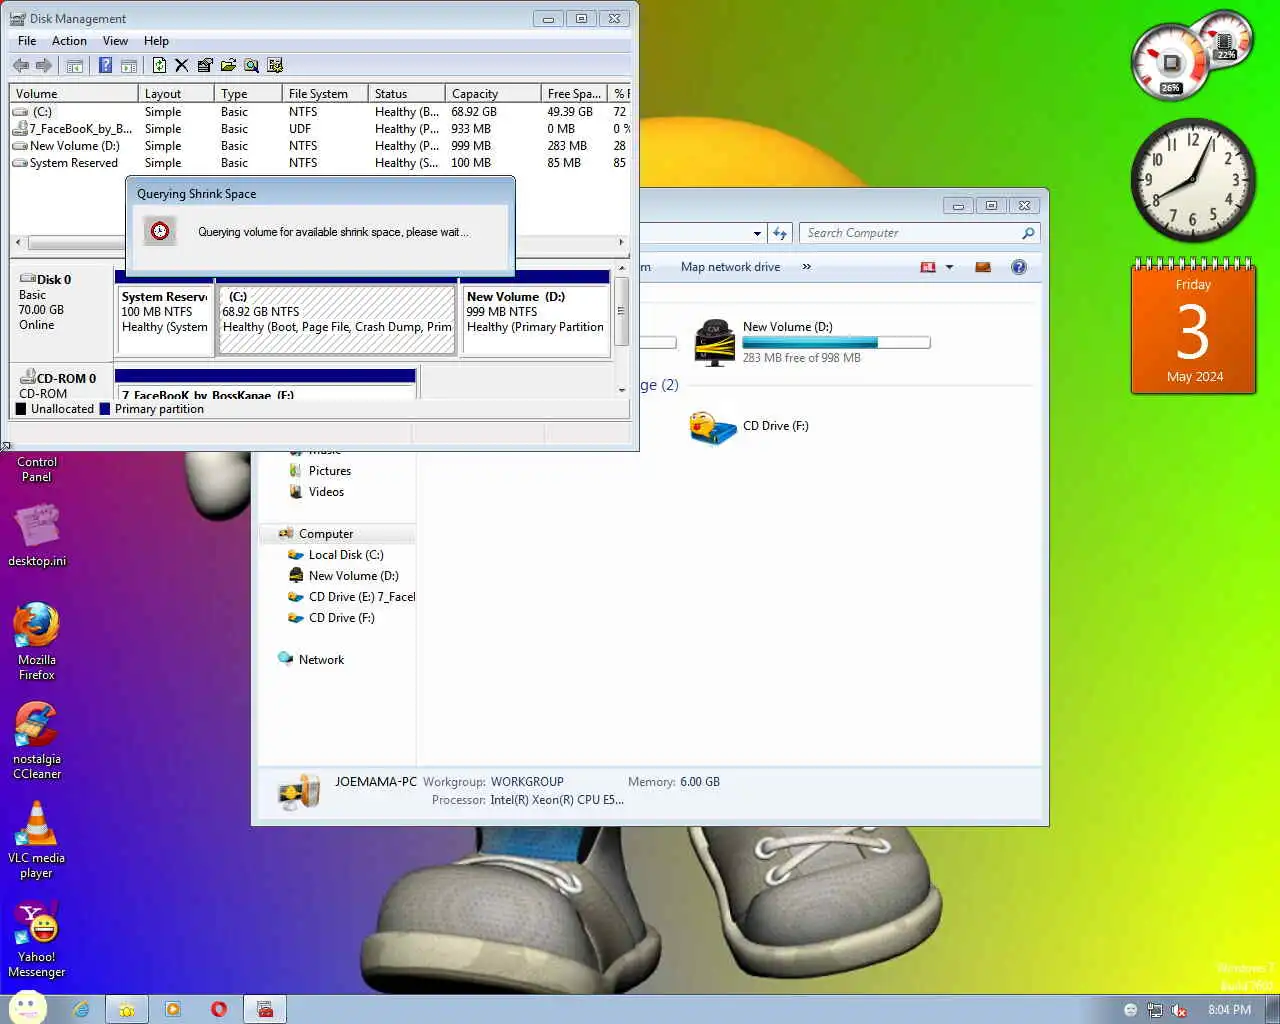Image resolution: width=1280 pixels, height=1024 pixels.
Task: Open Mozilla Firefox desktop icon
Action: (37, 641)
